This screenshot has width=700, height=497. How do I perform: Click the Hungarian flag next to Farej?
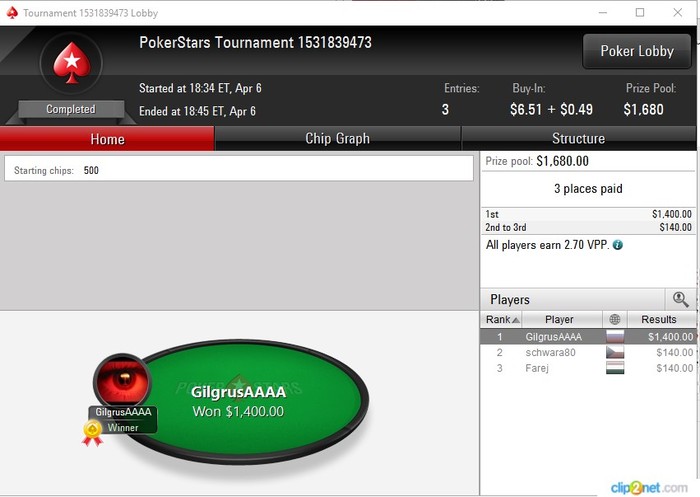pyautogui.click(x=615, y=368)
